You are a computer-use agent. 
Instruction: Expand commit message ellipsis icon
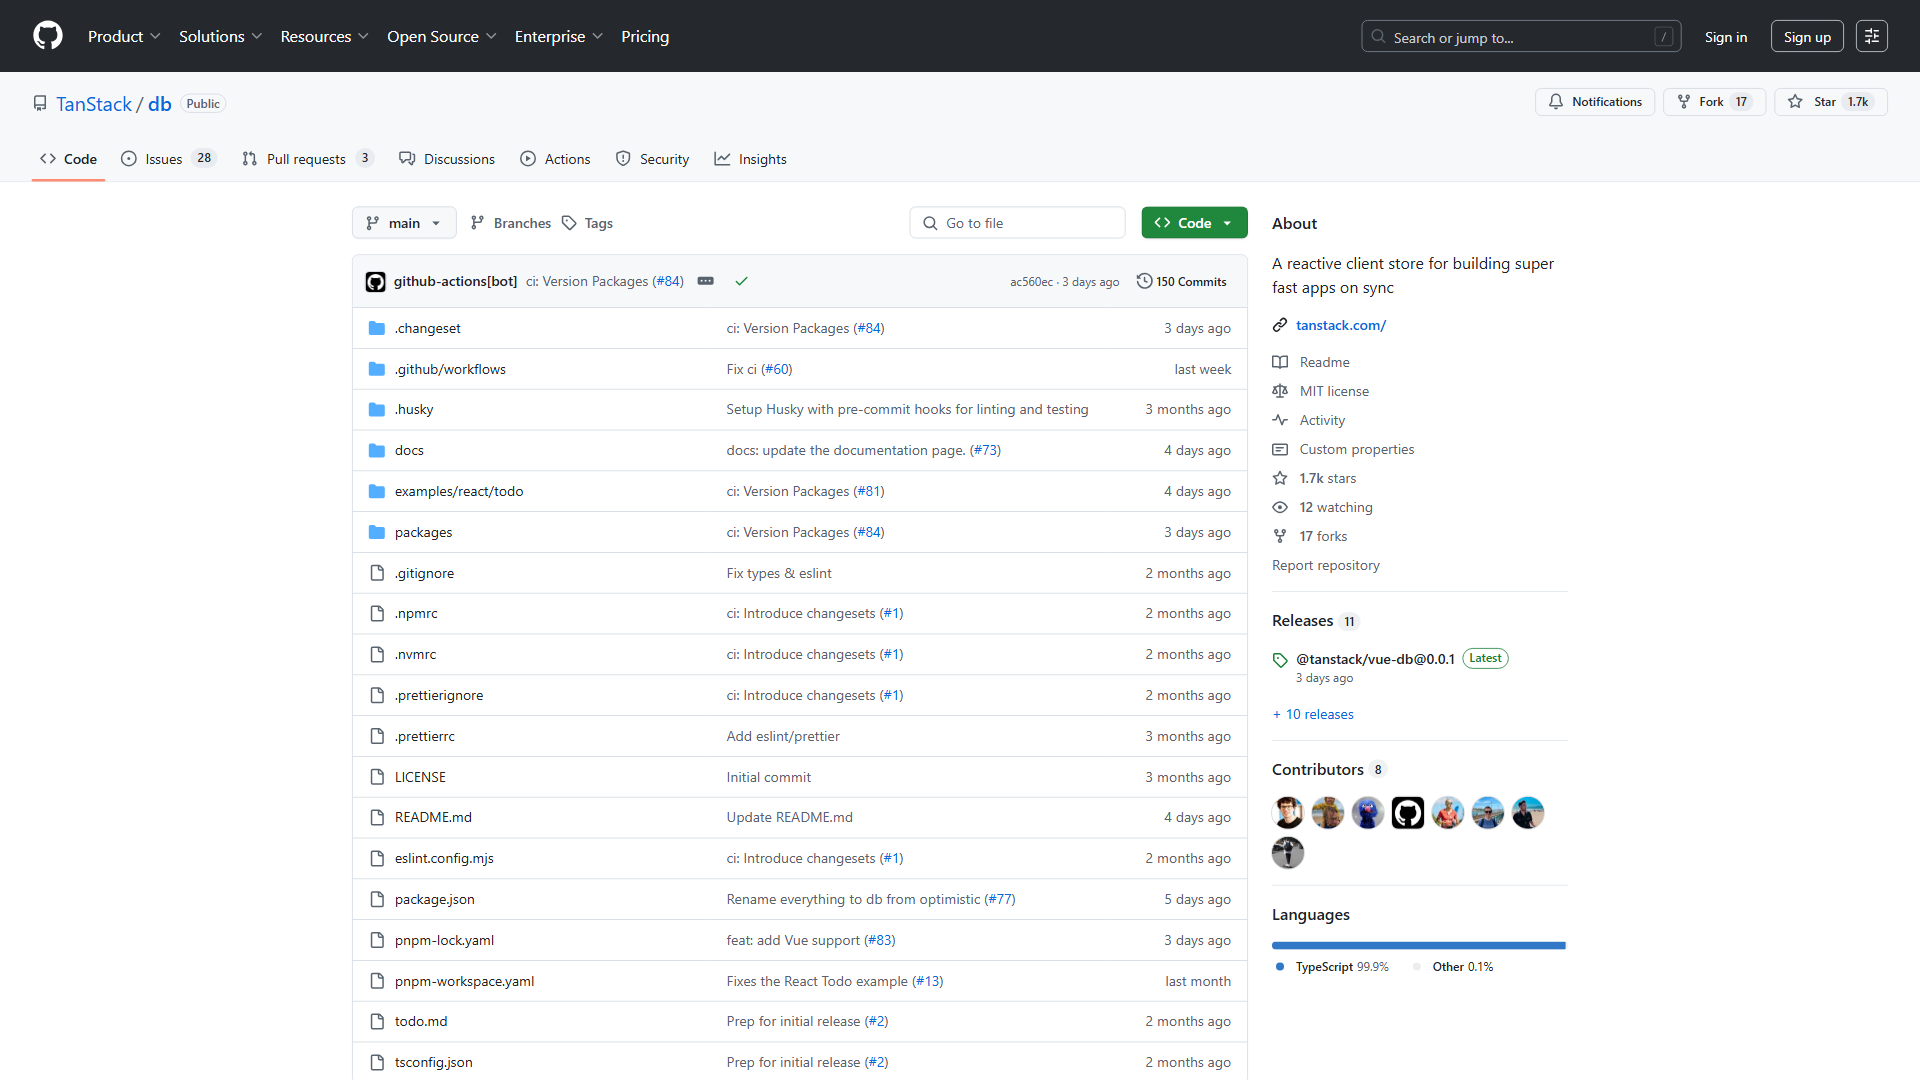705,281
